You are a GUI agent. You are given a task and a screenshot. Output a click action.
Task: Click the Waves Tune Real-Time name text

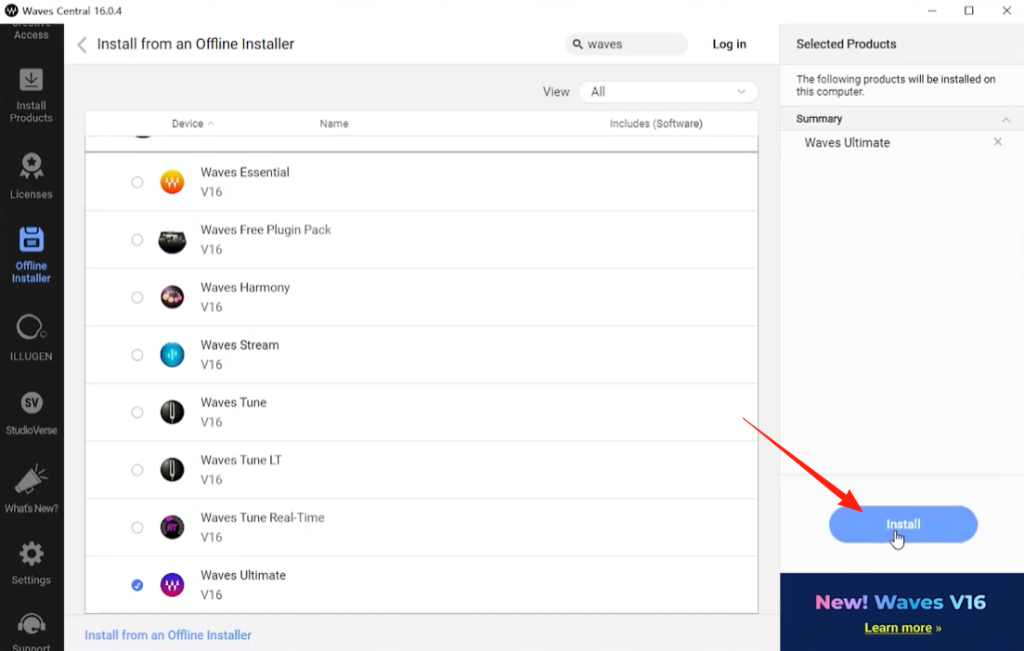tap(262, 517)
